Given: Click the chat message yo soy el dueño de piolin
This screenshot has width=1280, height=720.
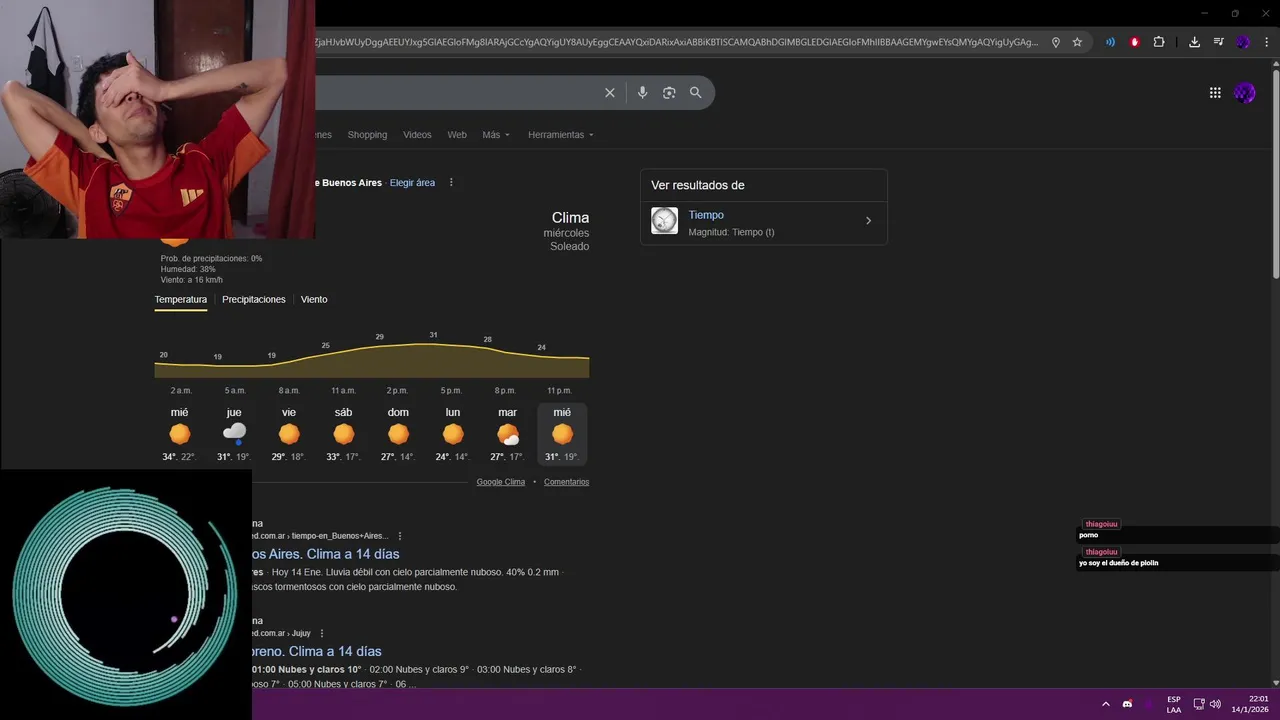Looking at the screenshot, I should coord(1118,563).
